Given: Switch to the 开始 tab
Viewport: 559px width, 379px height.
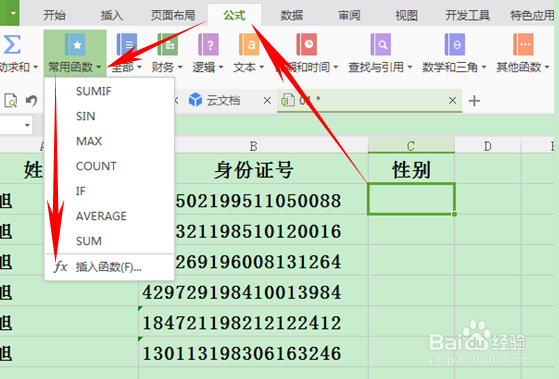Looking at the screenshot, I should pos(54,15).
